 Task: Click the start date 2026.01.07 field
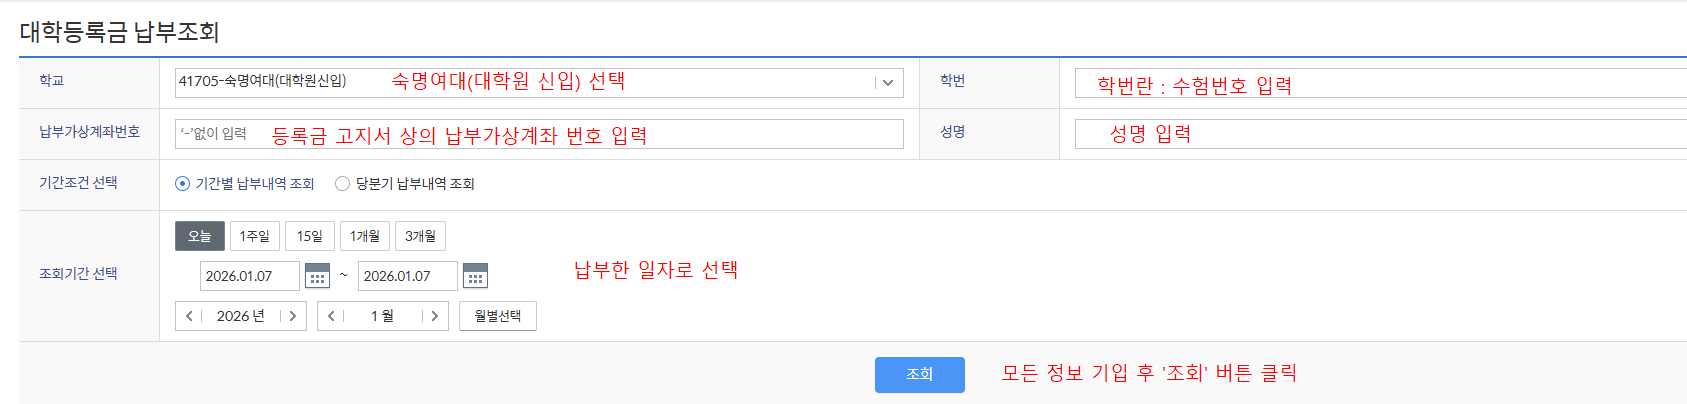[249, 276]
